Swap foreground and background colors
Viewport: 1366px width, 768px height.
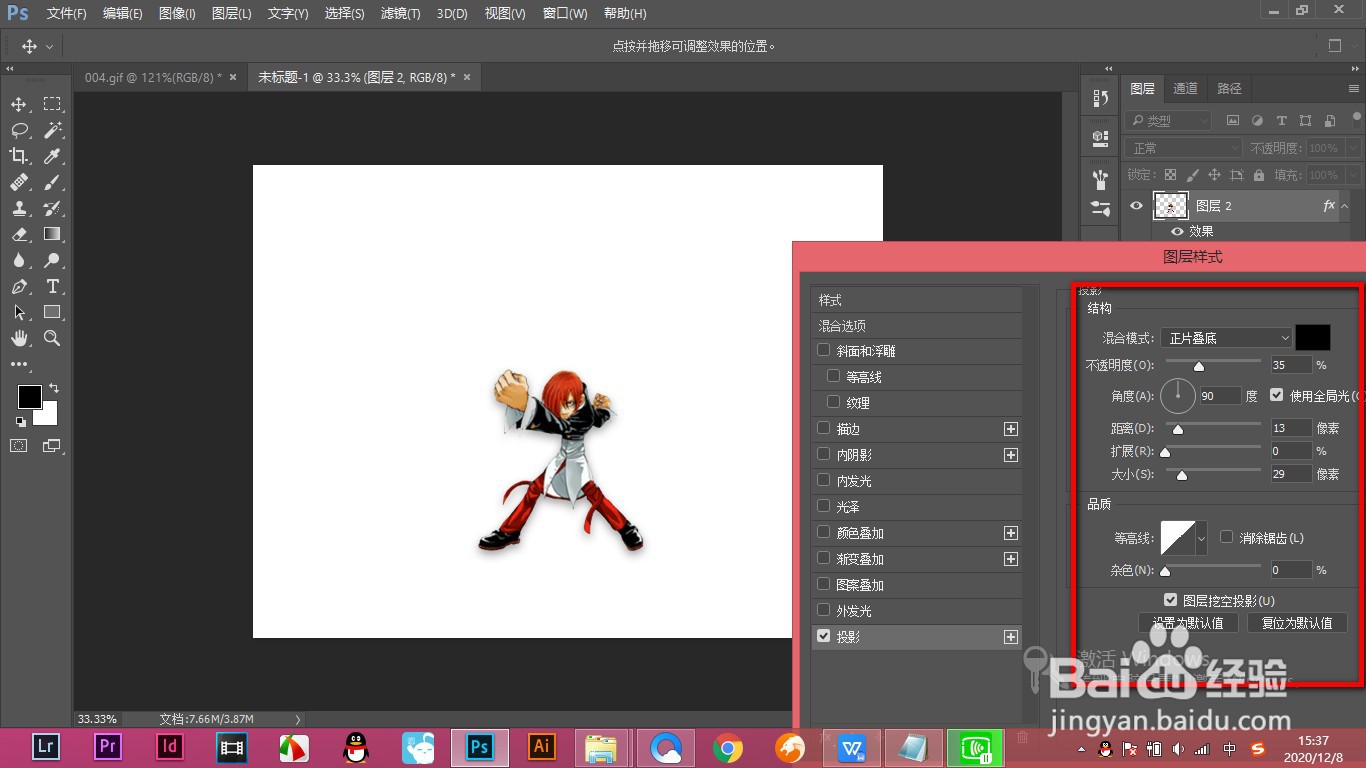coord(54,388)
